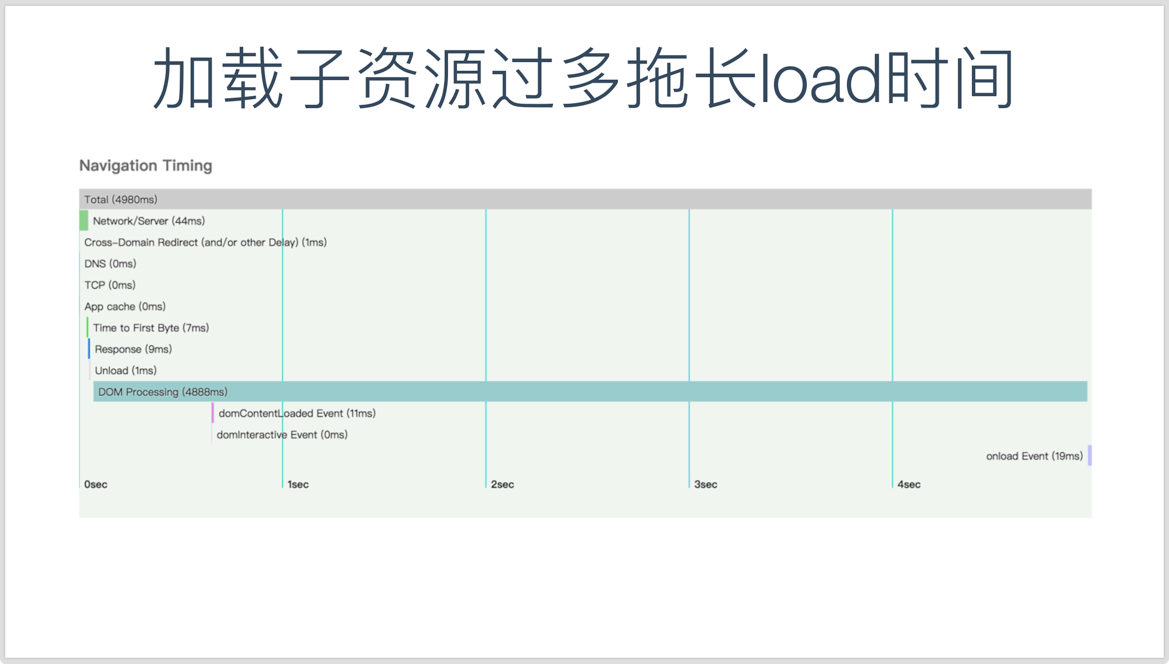Viewport: 1169px width, 664px height.
Task: Click the domInteractive Event (0ms) label
Action: pos(282,434)
